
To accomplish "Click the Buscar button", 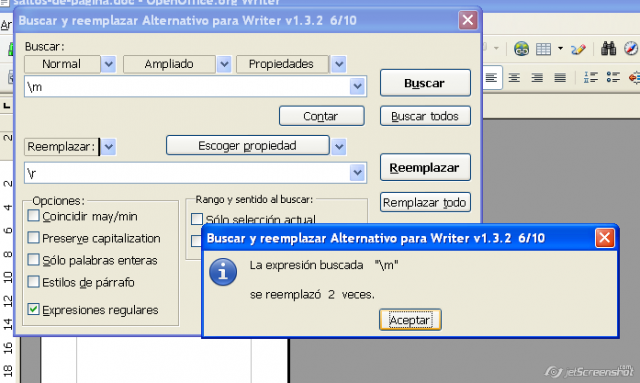I will pos(425,83).
